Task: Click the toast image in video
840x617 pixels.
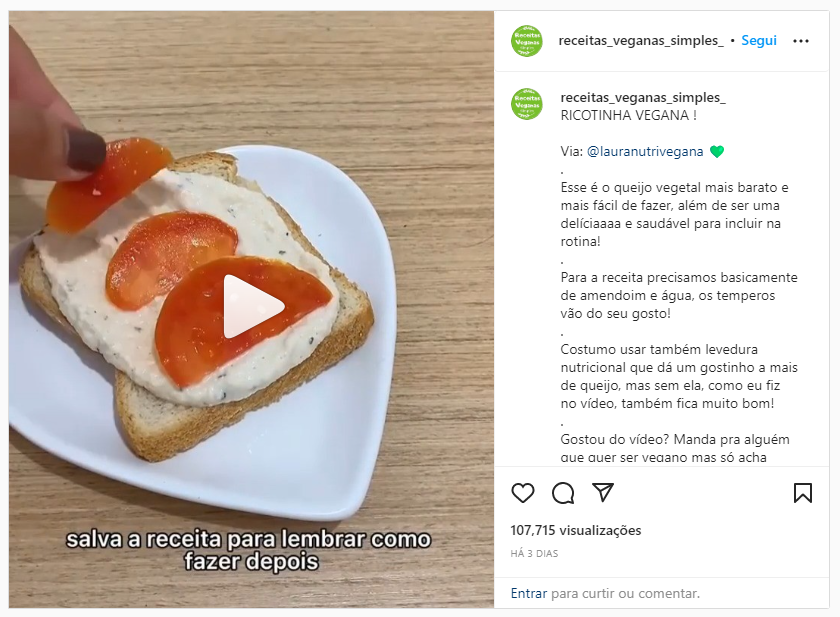Action: 196,305
